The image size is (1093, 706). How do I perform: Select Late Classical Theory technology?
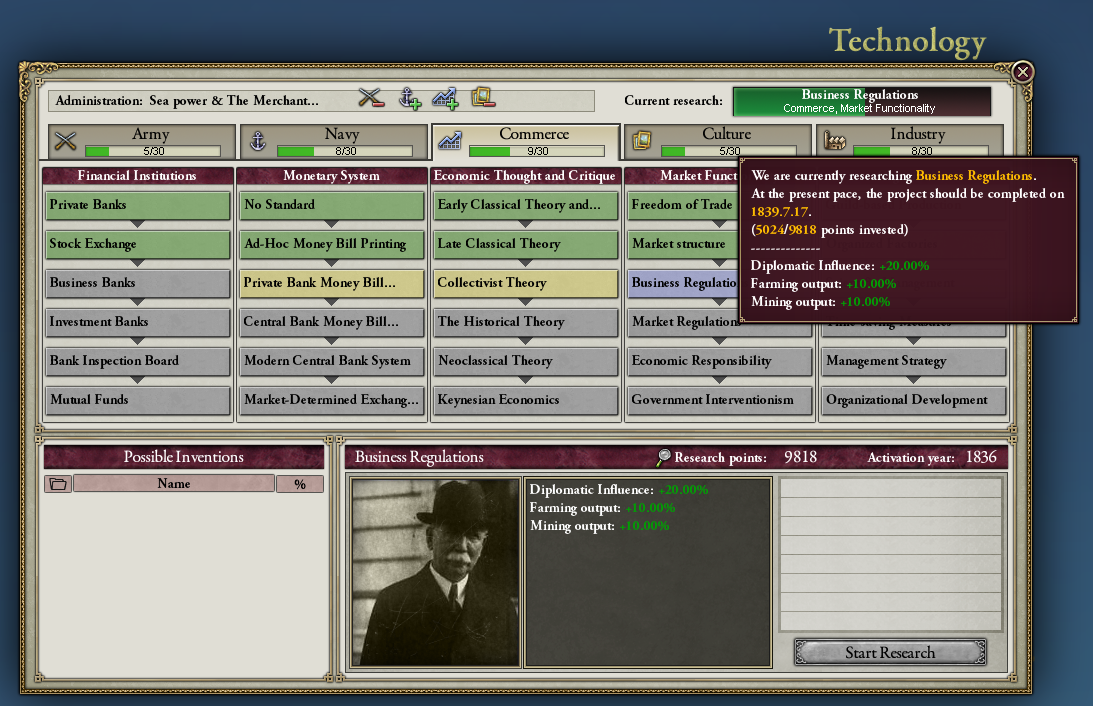coord(526,244)
